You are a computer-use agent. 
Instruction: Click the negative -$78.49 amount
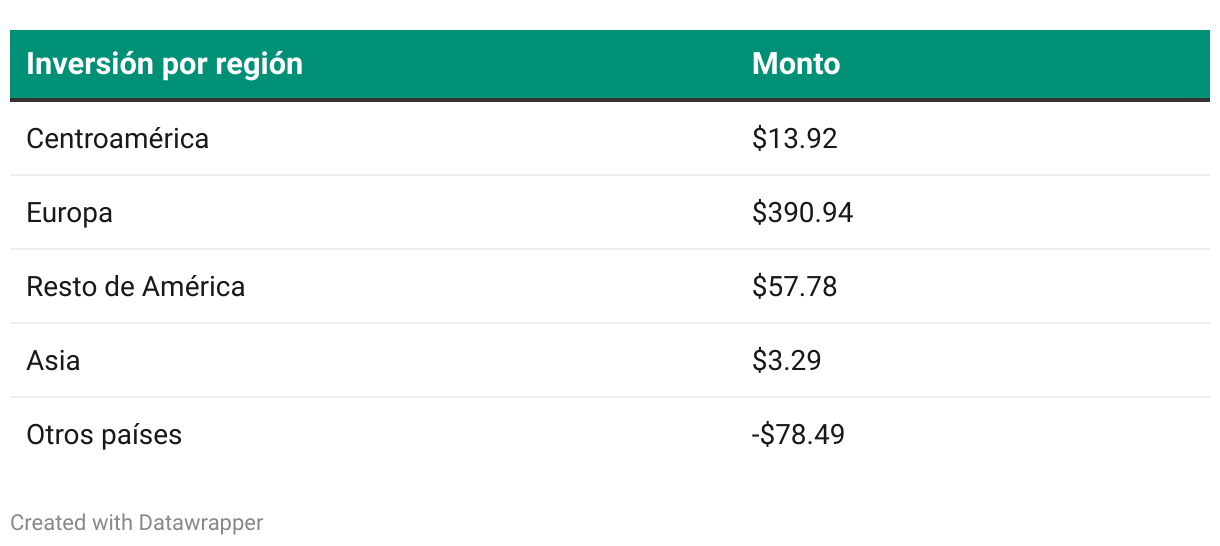tap(797, 435)
